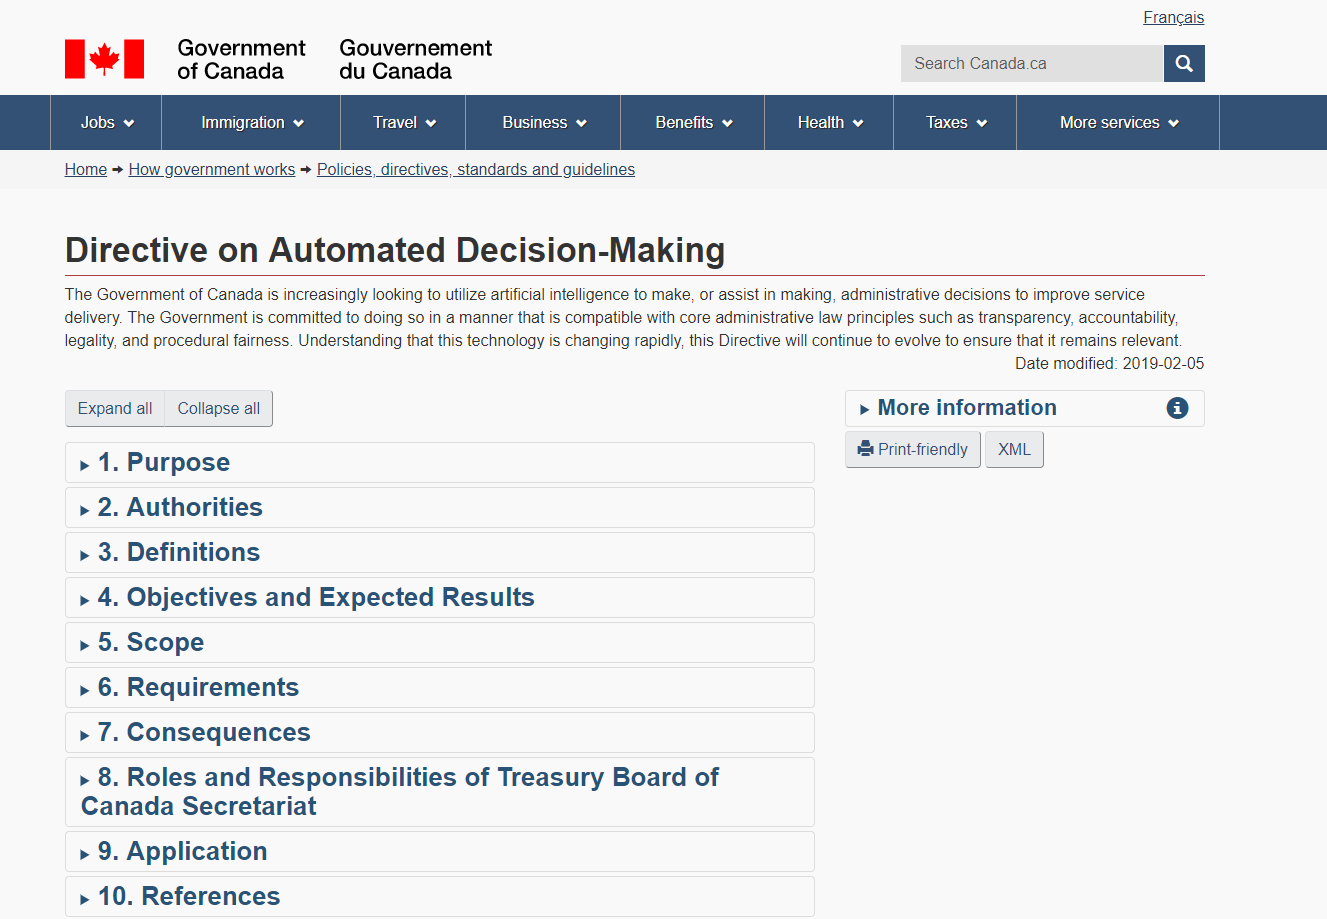The height and width of the screenshot is (919, 1327).
Task: Click the Expand all button
Action: pyautogui.click(x=115, y=408)
